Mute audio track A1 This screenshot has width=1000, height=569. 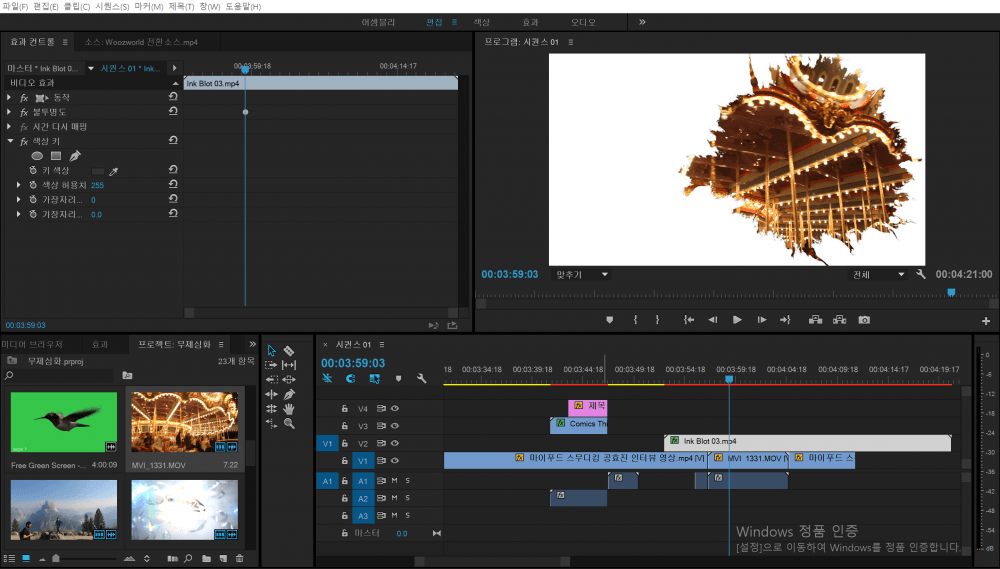[395, 481]
